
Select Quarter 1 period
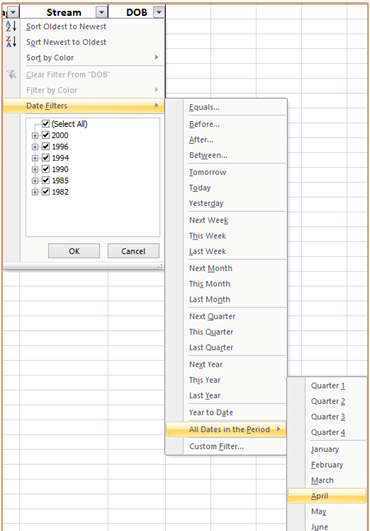(327, 386)
